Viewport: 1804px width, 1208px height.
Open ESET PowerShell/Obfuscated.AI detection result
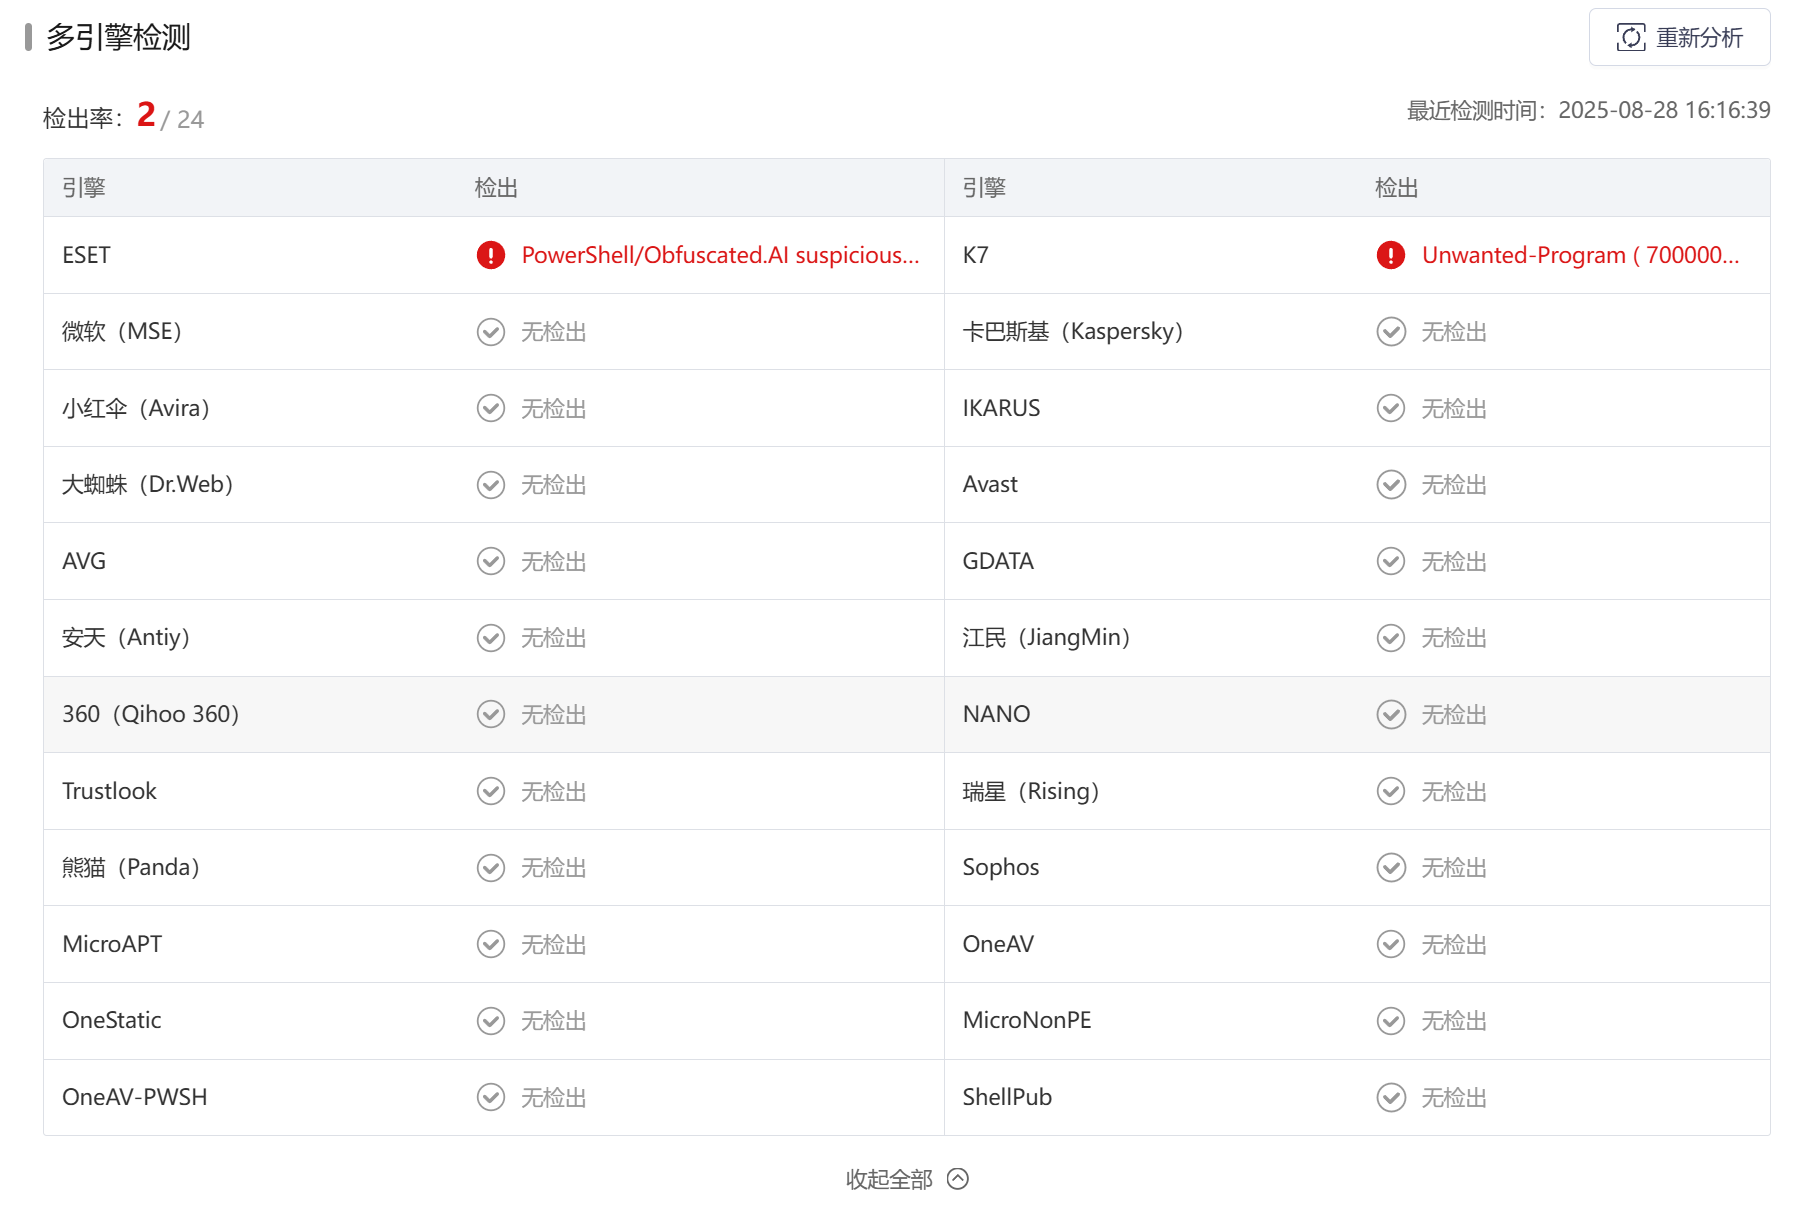tap(720, 255)
